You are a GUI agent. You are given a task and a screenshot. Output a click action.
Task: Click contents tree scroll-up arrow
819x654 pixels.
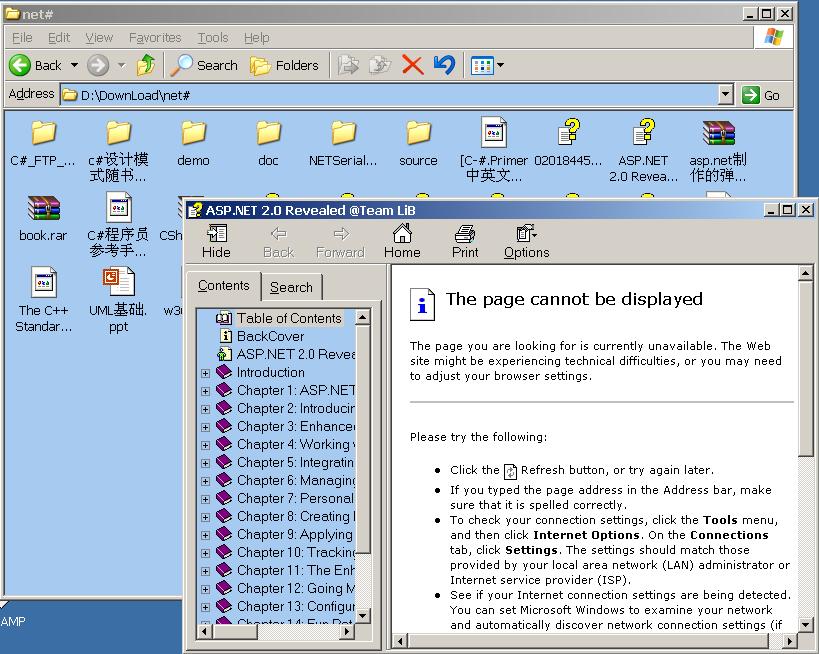pyautogui.click(x=362, y=317)
